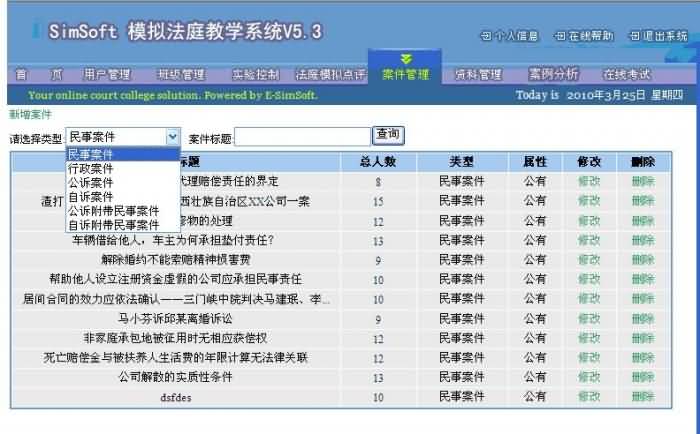Pick 自诉附带民事案件 from the dropdown
The width and height of the screenshot is (700, 434).
[x=114, y=225]
